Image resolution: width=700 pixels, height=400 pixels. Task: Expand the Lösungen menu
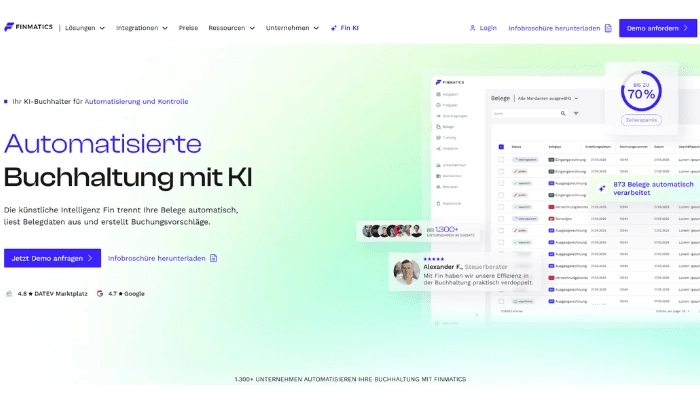tap(85, 28)
